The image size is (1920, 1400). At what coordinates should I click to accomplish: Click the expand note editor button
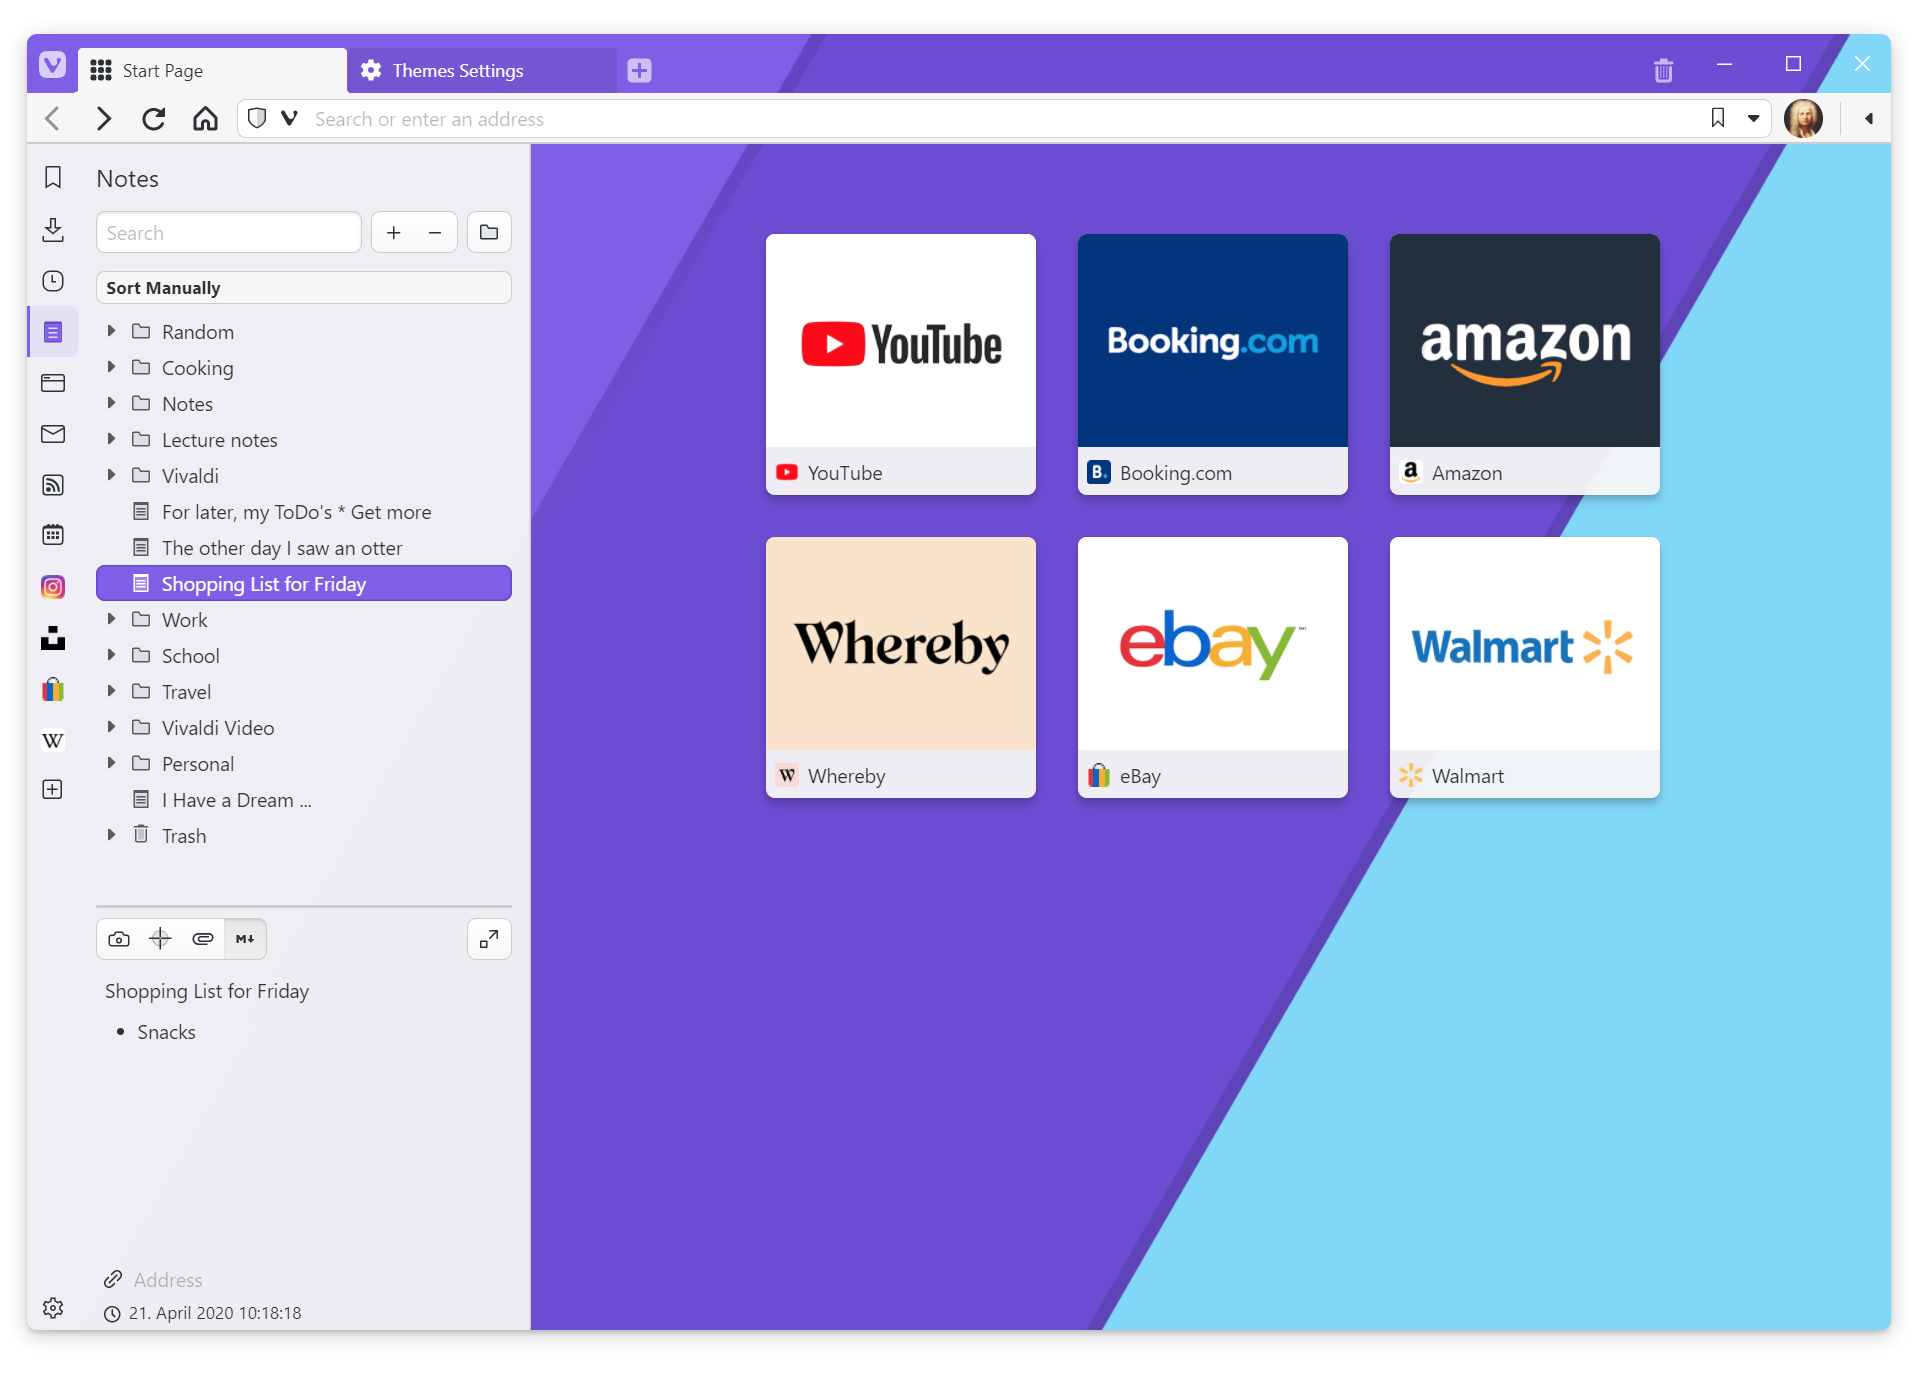[x=486, y=938]
